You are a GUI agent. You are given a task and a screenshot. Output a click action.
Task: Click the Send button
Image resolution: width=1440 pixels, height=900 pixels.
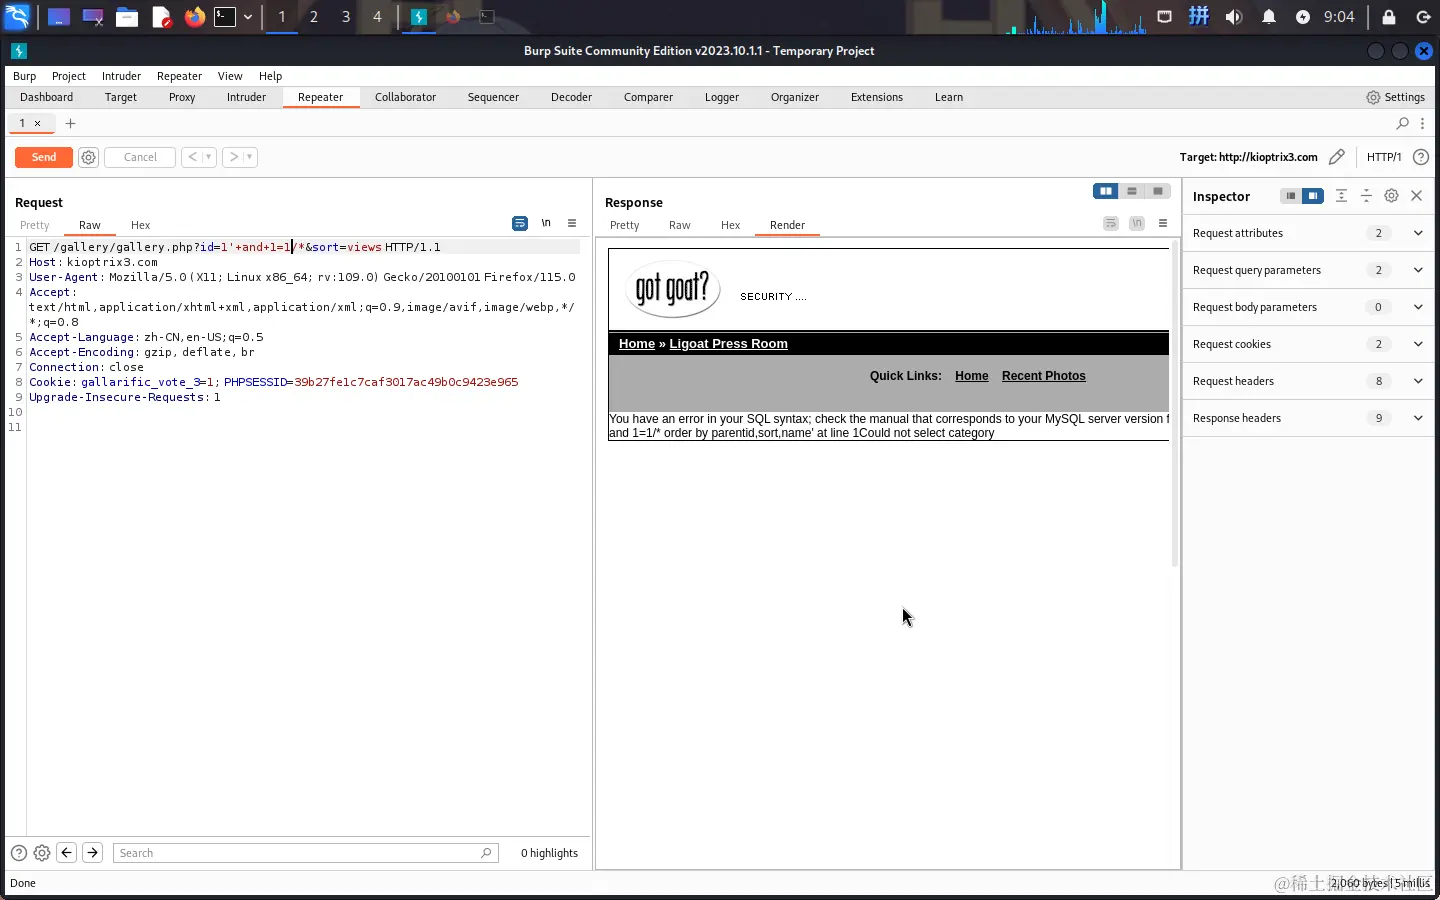click(x=44, y=157)
